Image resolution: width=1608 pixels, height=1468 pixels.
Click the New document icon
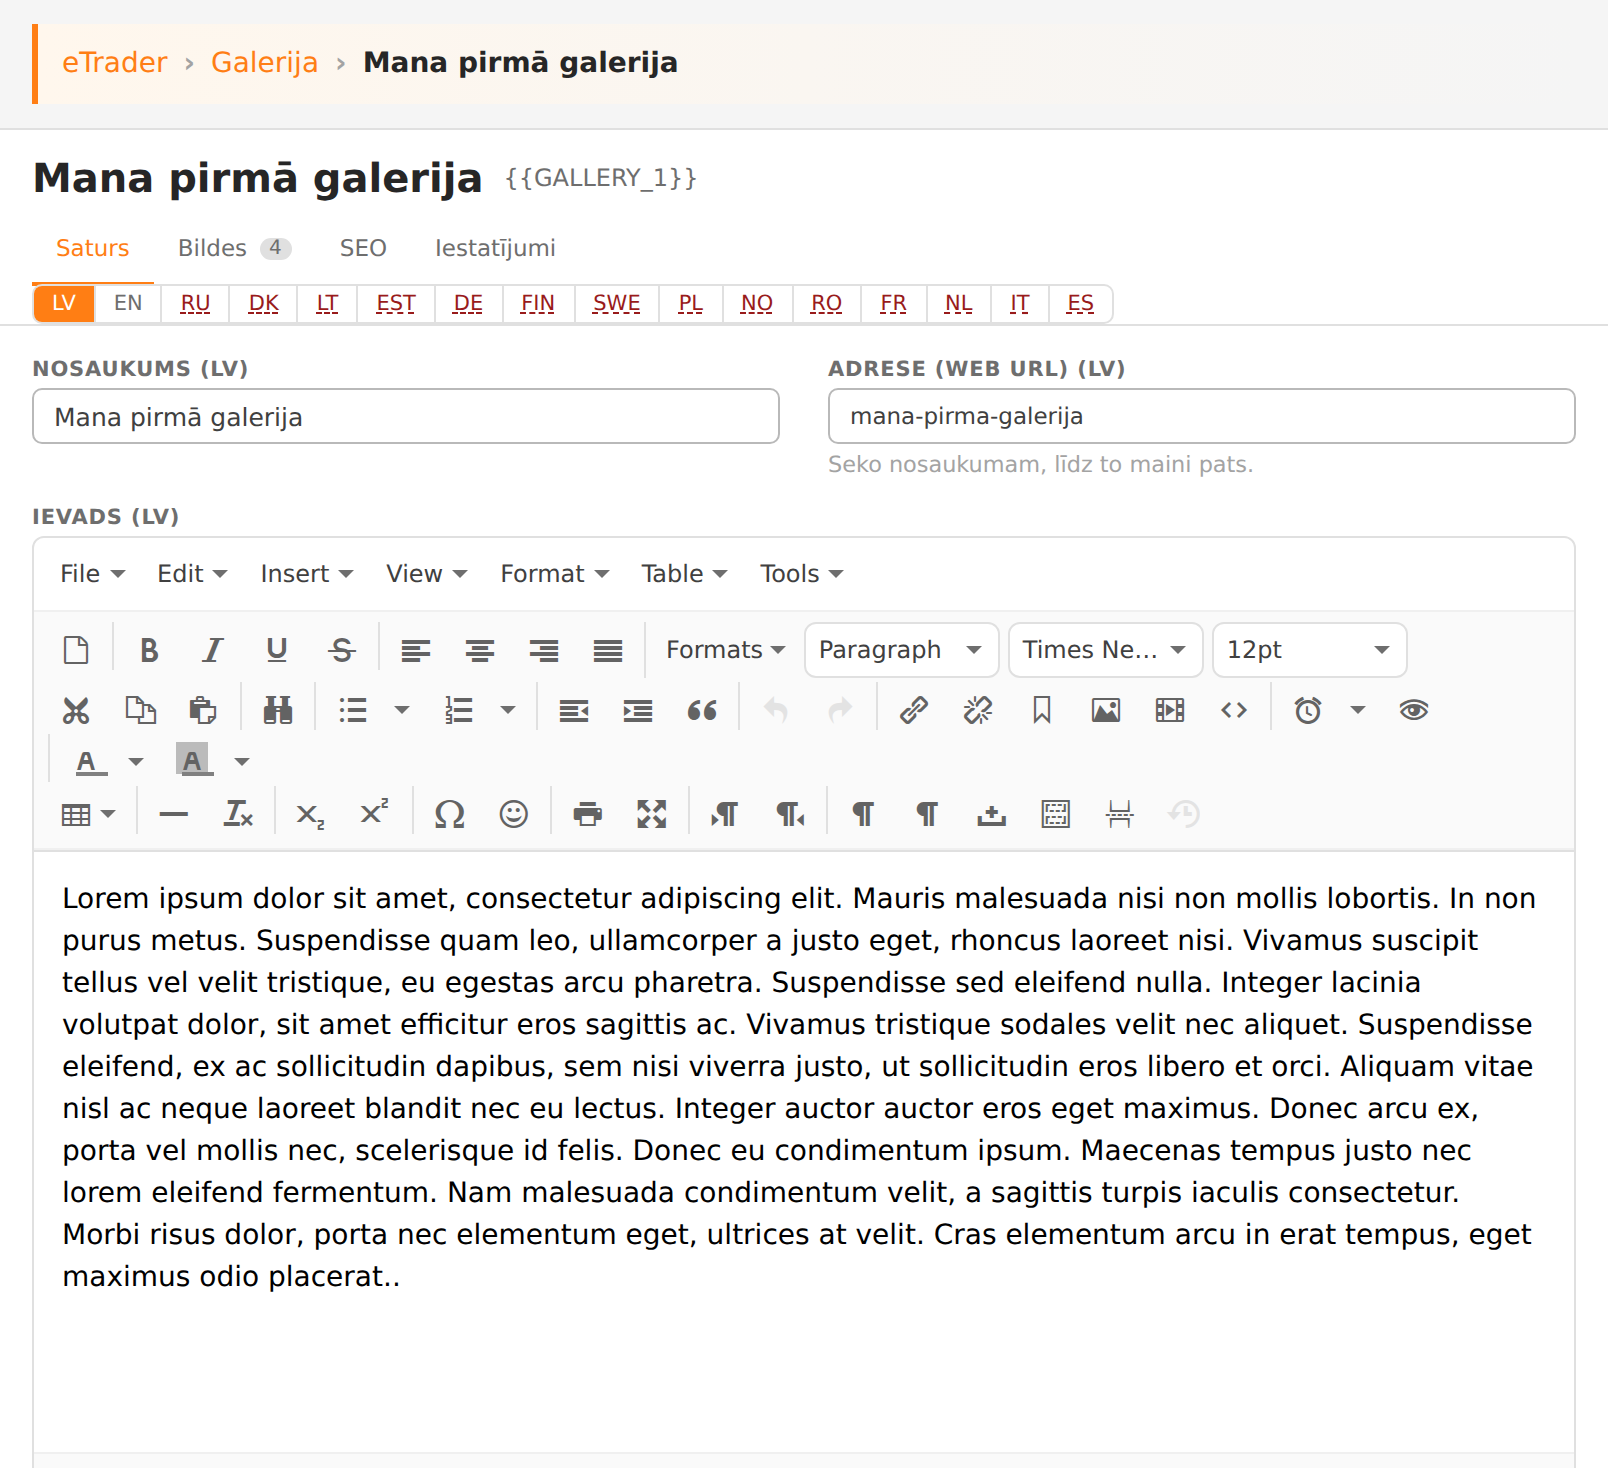point(76,650)
